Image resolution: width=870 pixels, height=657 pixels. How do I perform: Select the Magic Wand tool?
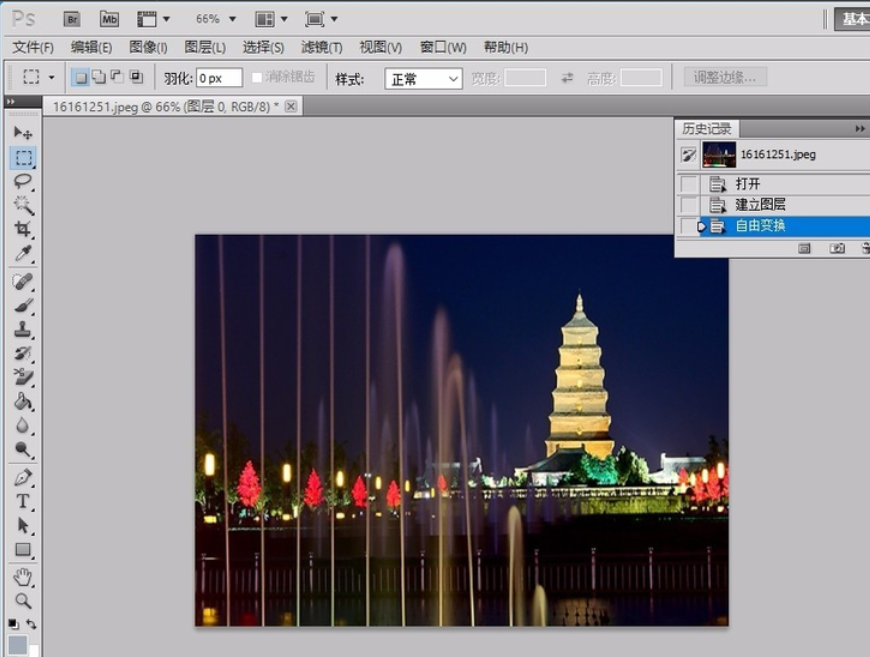(23, 205)
